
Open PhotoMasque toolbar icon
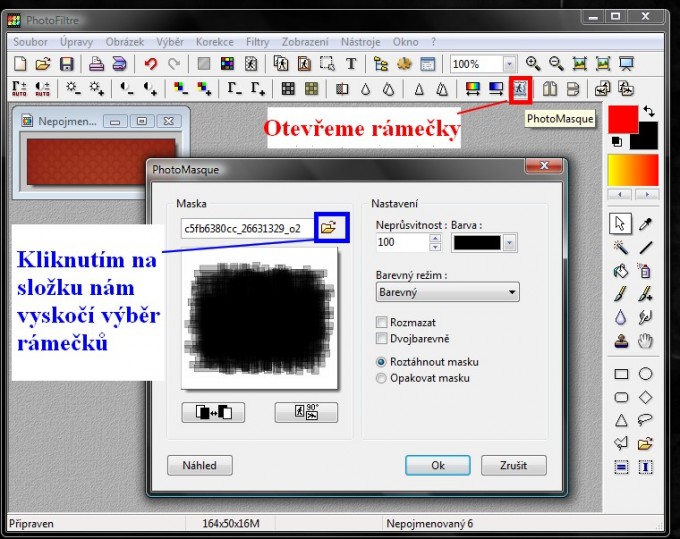pyautogui.click(x=520, y=89)
